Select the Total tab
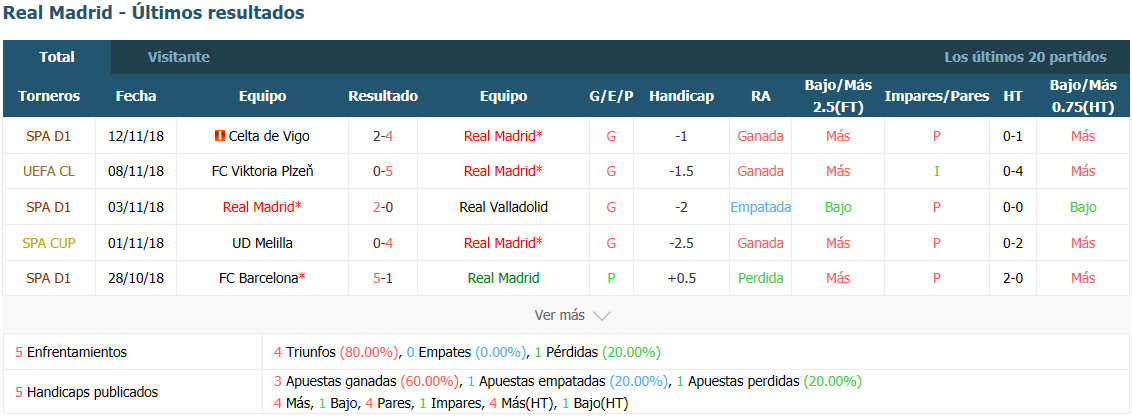This screenshot has width=1132, height=419. point(57,57)
